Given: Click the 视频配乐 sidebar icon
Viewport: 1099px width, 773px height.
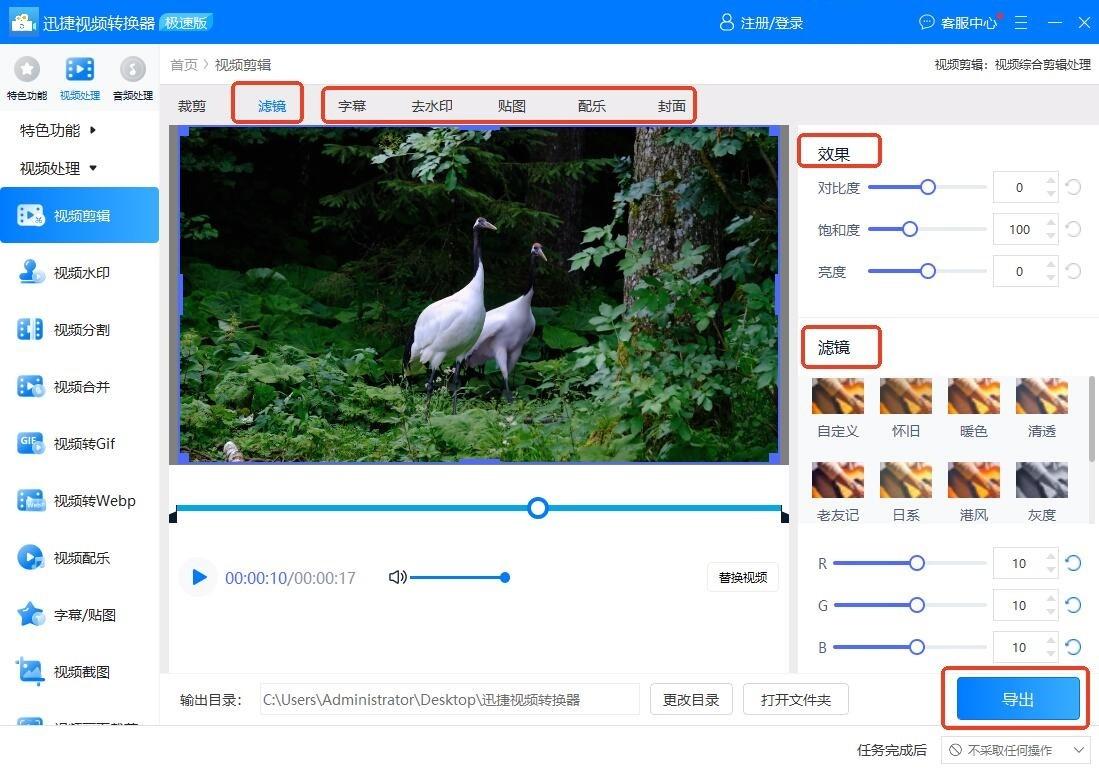Looking at the screenshot, I should click(31, 557).
